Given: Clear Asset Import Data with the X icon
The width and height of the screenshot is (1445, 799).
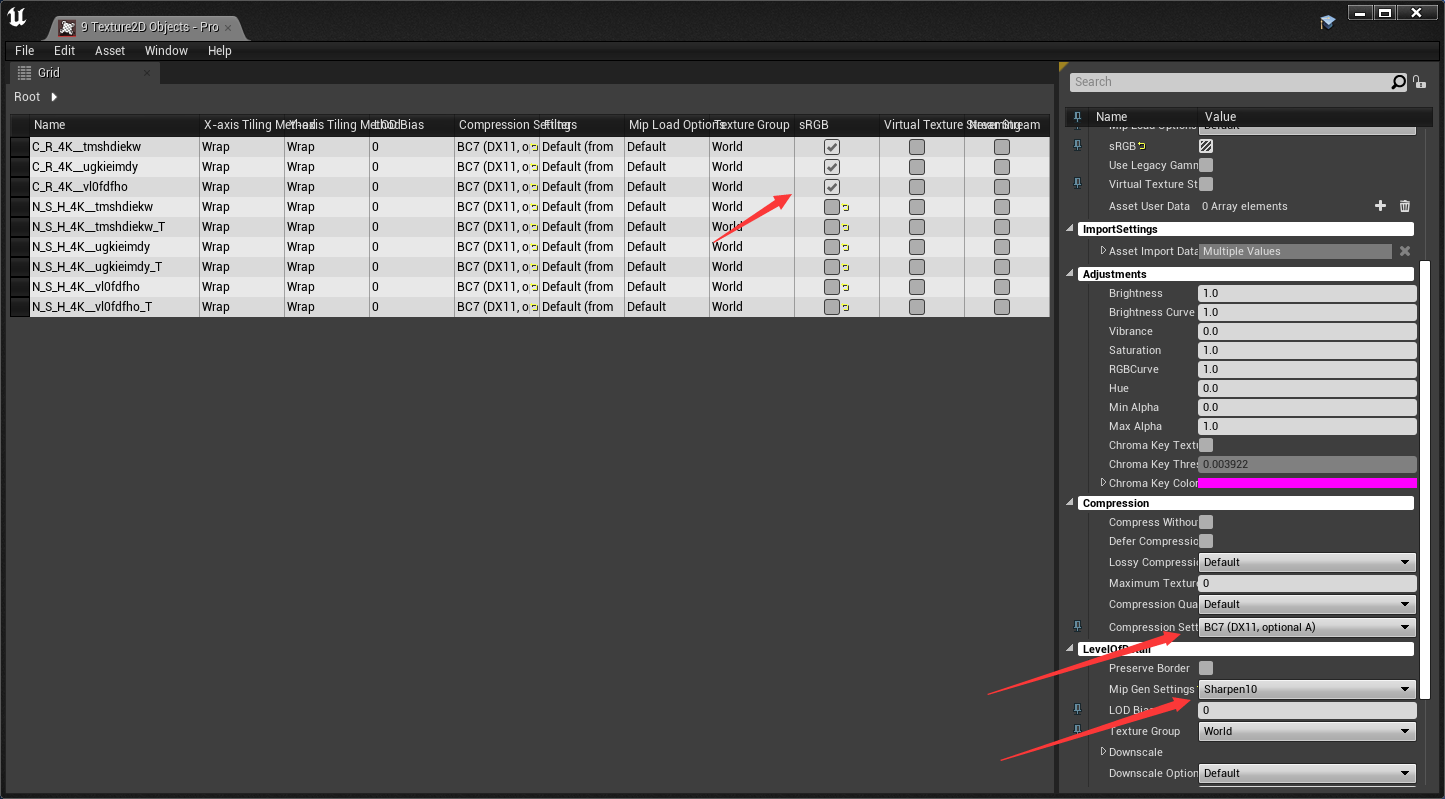Looking at the screenshot, I should (1404, 251).
